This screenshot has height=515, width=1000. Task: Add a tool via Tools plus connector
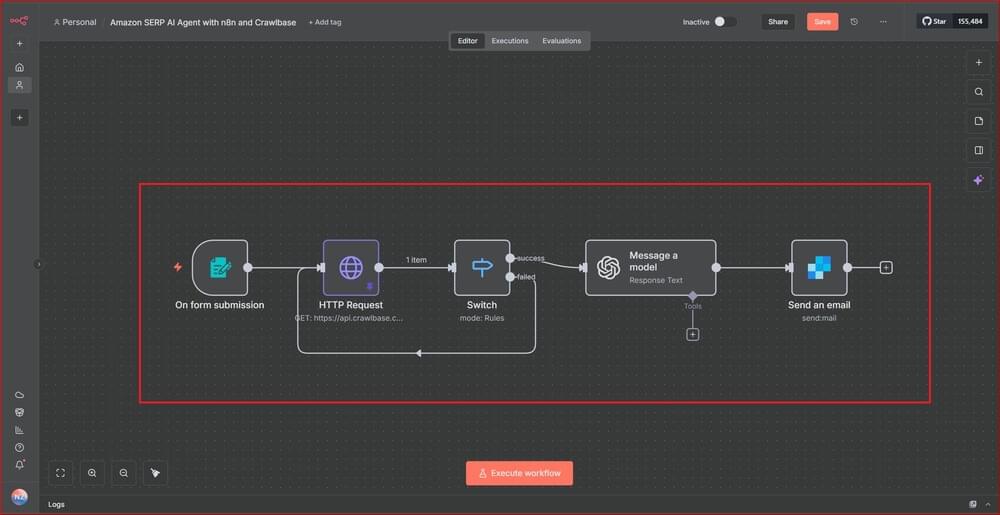point(693,334)
